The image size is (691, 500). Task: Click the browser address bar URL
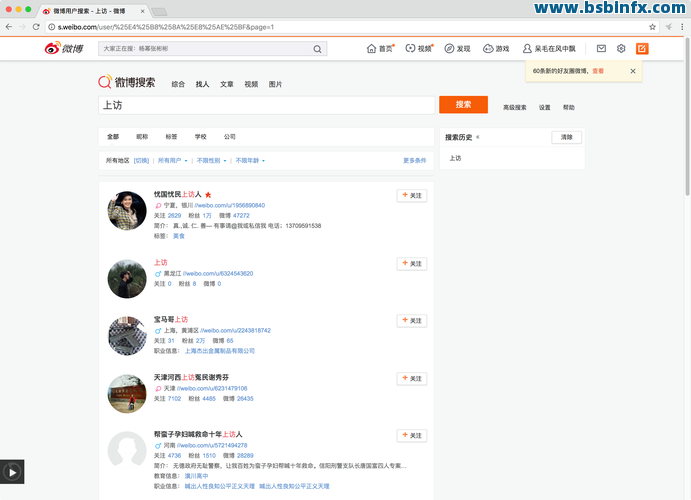tap(166, 27)
